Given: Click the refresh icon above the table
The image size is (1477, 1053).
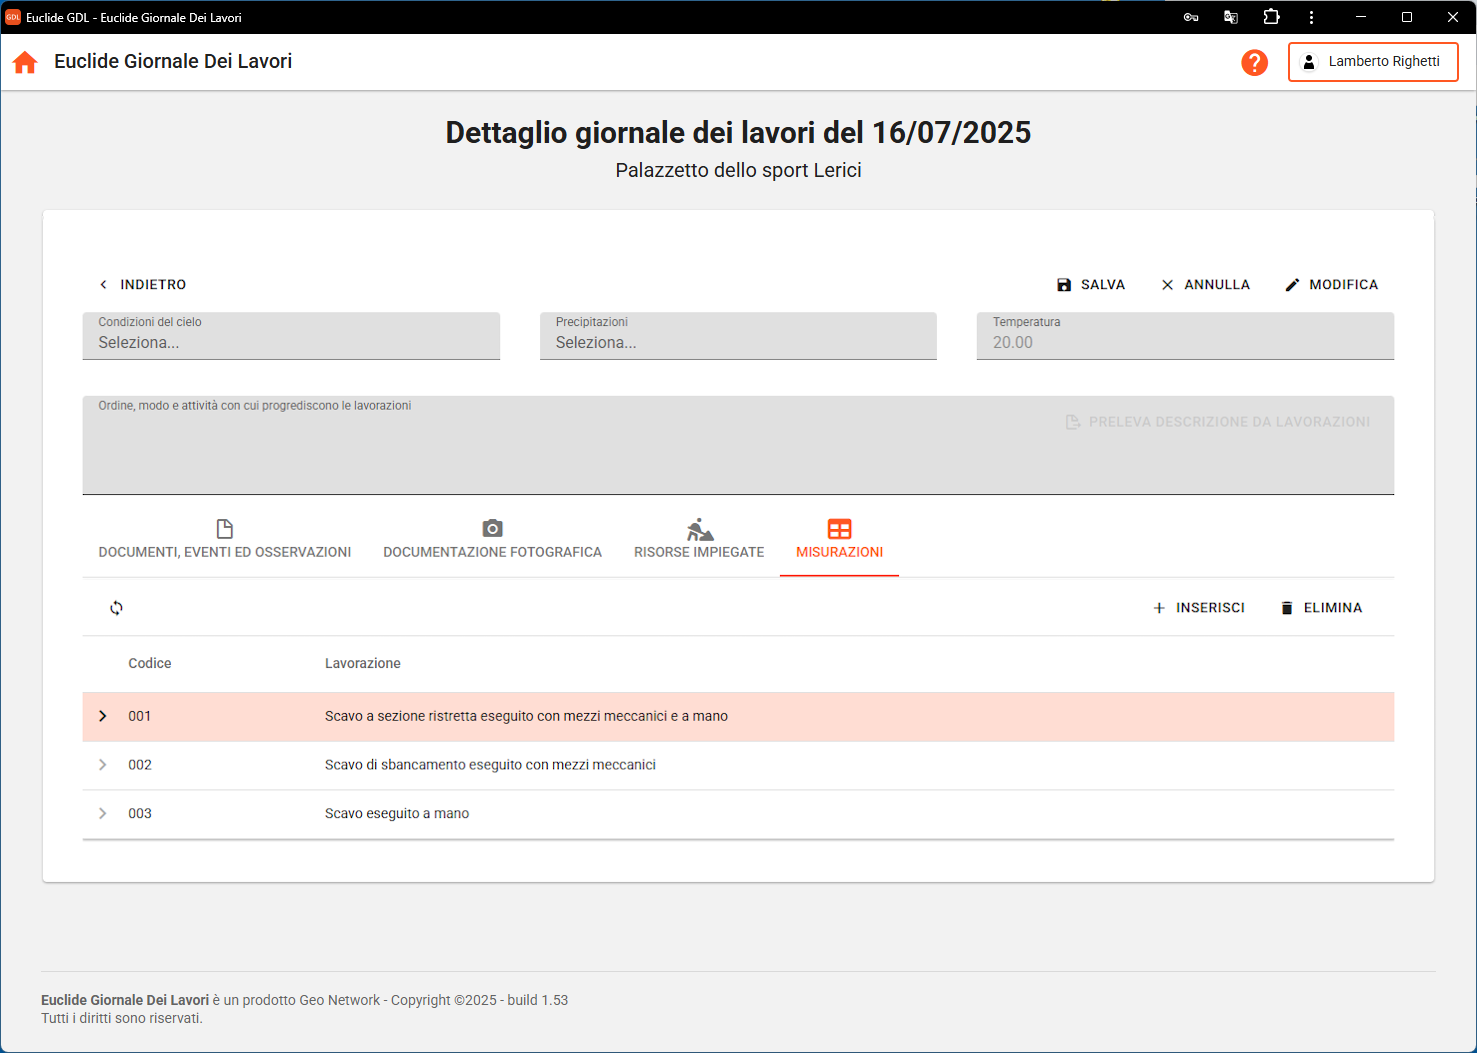Looking at the screenshot, I should (116, 608).
